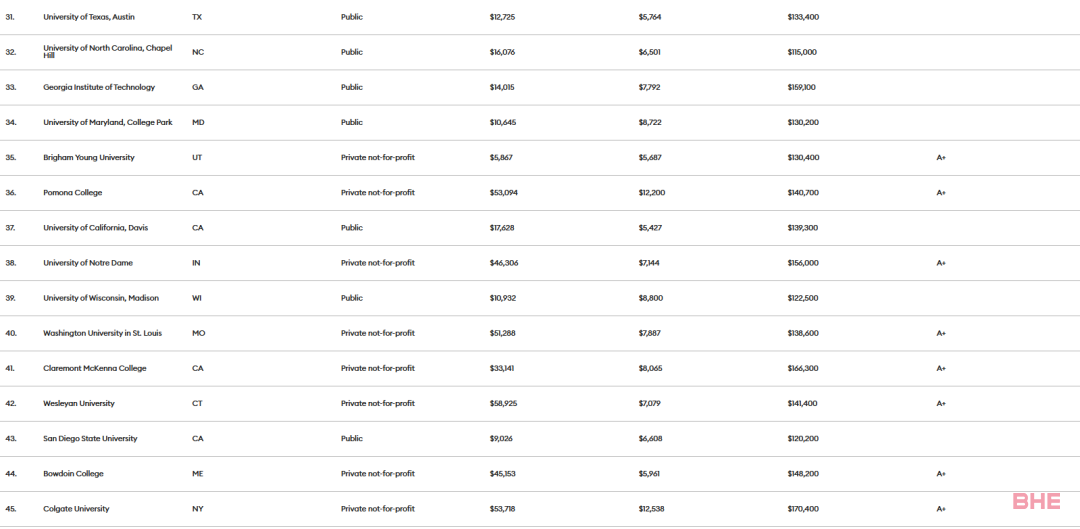The height and width of the screenshot is (529, 1080).
Task: Click the BHE watermark logo
Action: tap(1037, 501)
